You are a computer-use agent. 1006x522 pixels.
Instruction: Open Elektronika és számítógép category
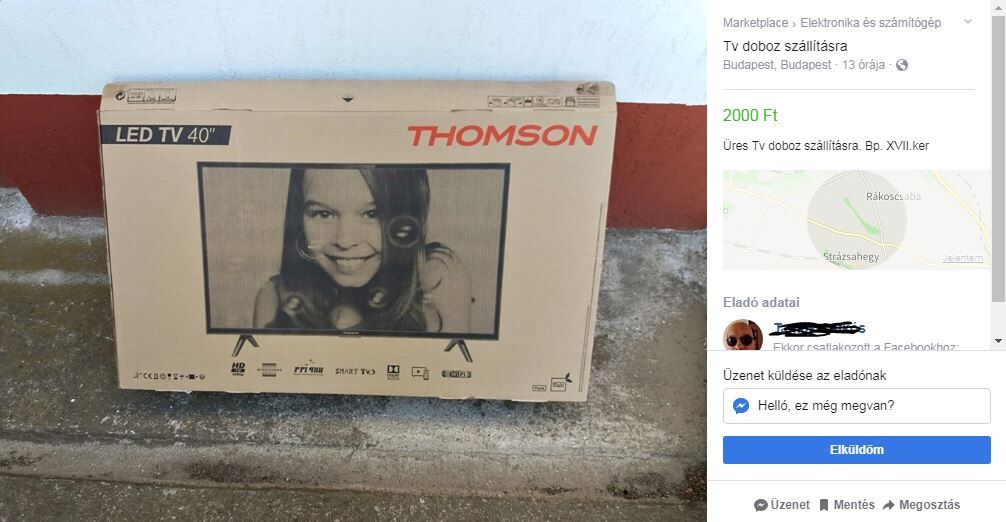871,22
